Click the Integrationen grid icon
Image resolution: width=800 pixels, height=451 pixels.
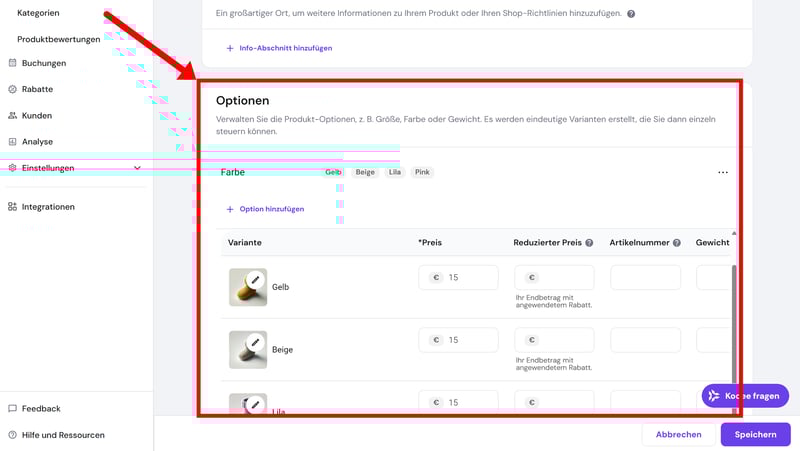[x=12, y=207]
